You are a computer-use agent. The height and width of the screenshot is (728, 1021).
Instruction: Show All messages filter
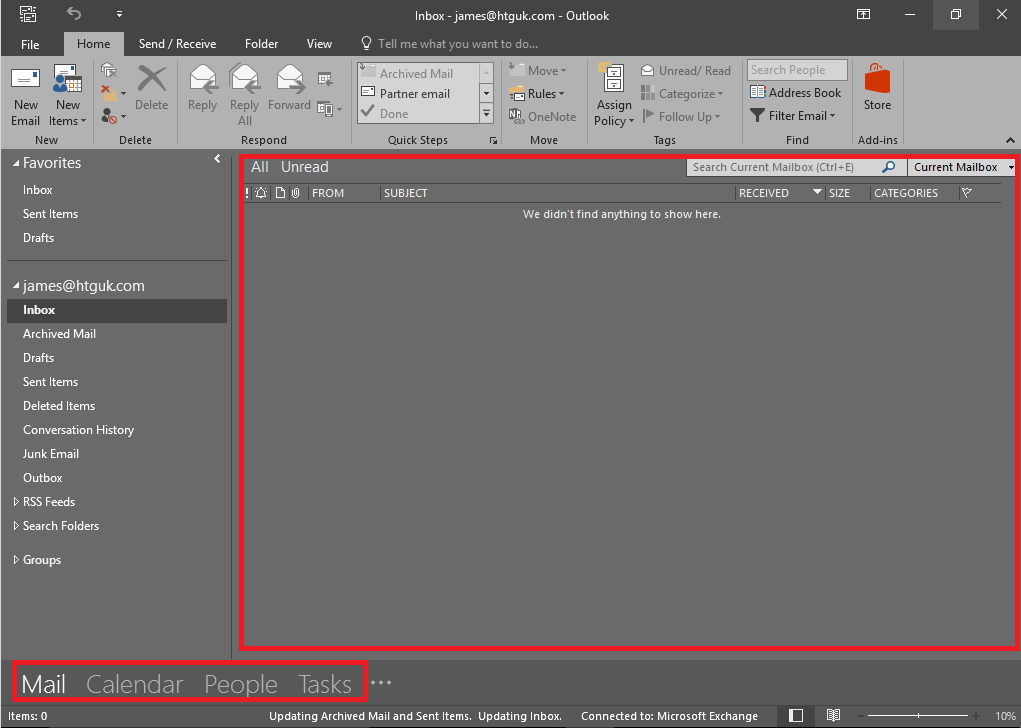(260, 167)
